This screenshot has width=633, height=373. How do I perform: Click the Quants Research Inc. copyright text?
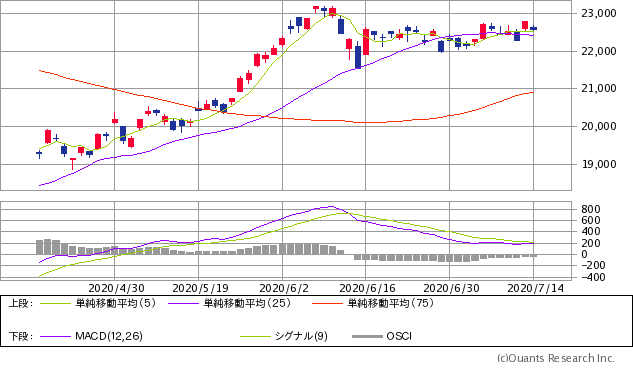(x=555, y=358)
